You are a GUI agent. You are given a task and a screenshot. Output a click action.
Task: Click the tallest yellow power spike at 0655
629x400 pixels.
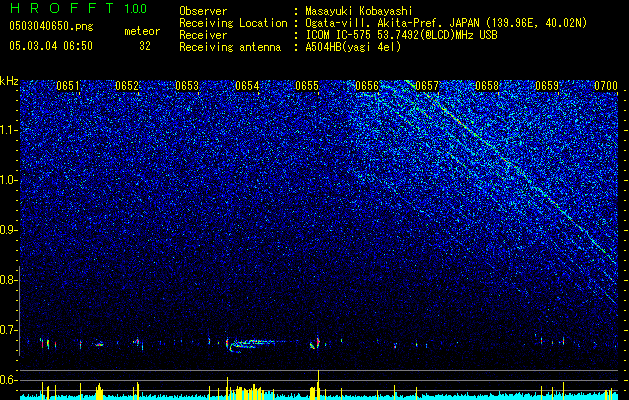tap(318, 383)
